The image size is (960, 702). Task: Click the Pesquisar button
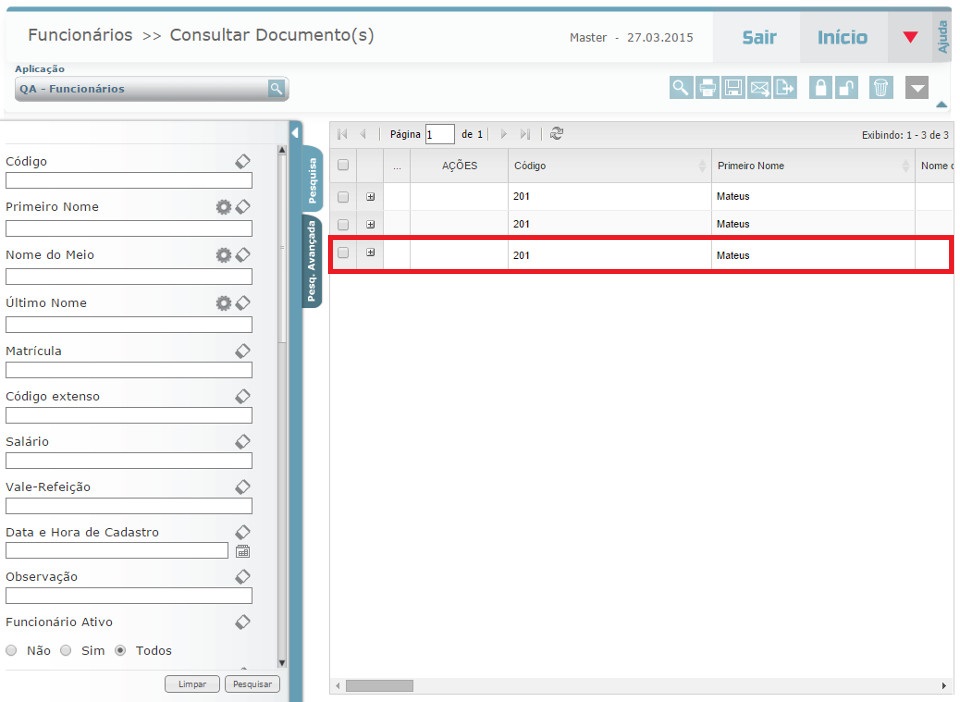(252, 684)
